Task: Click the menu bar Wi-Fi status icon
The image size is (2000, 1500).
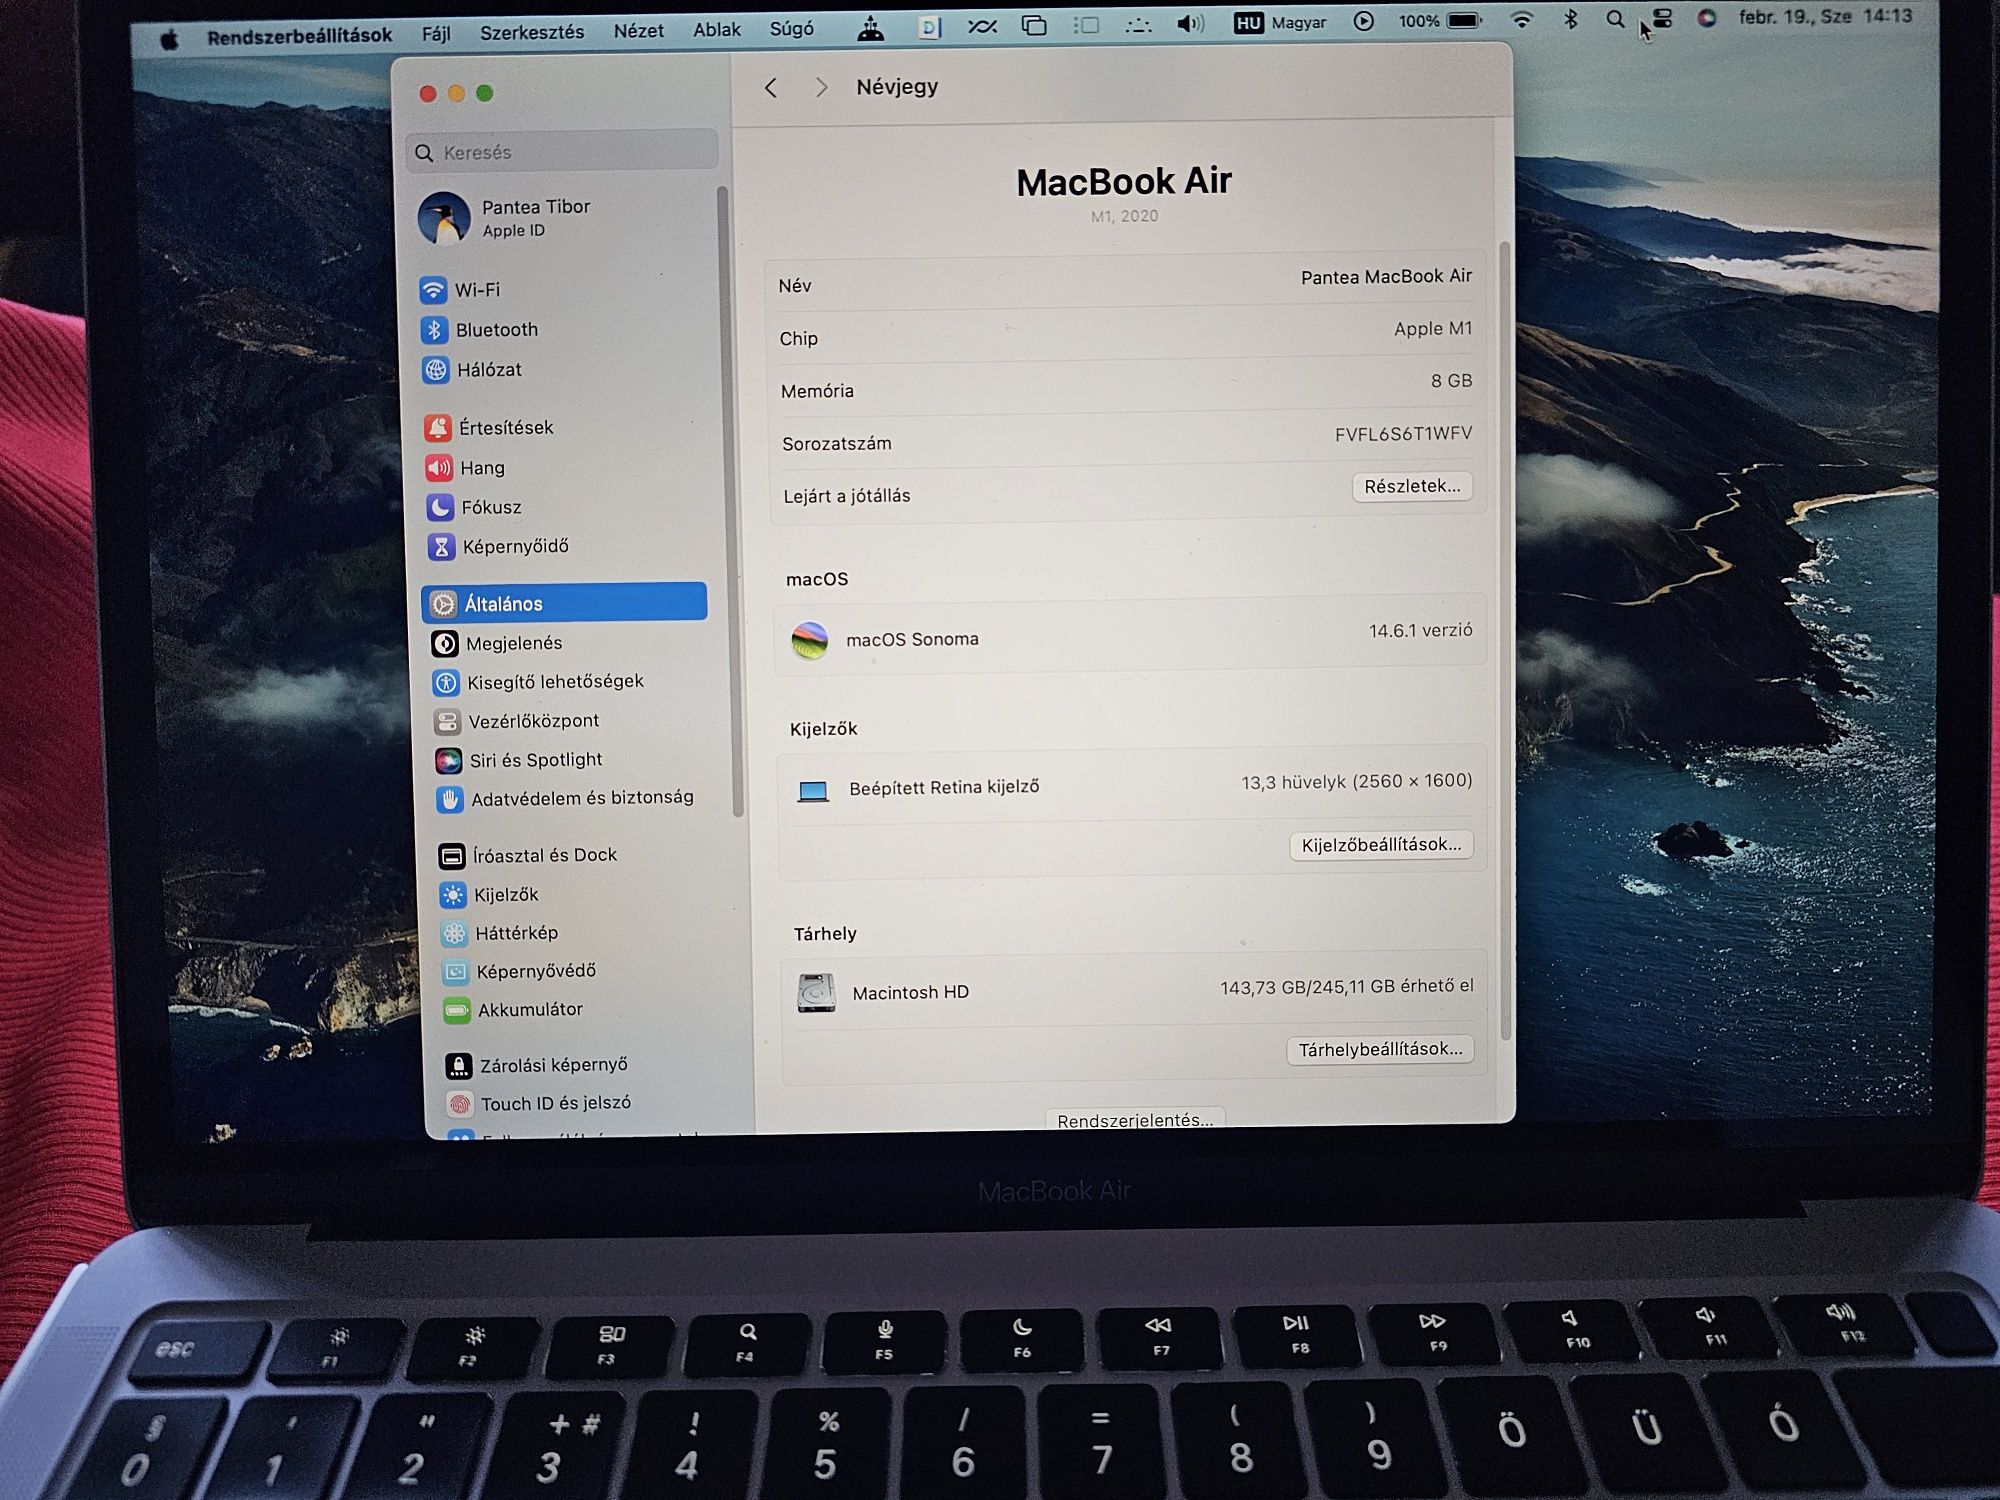Action: pyautogui.click(x=1521, y=20)
